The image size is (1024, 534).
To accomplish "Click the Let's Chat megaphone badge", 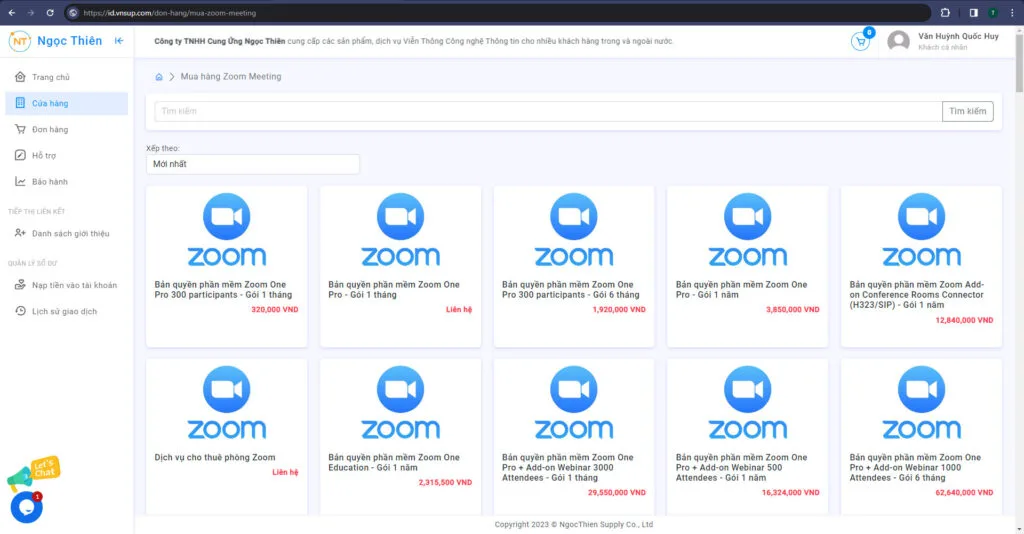I will click(x=34, y=472).
